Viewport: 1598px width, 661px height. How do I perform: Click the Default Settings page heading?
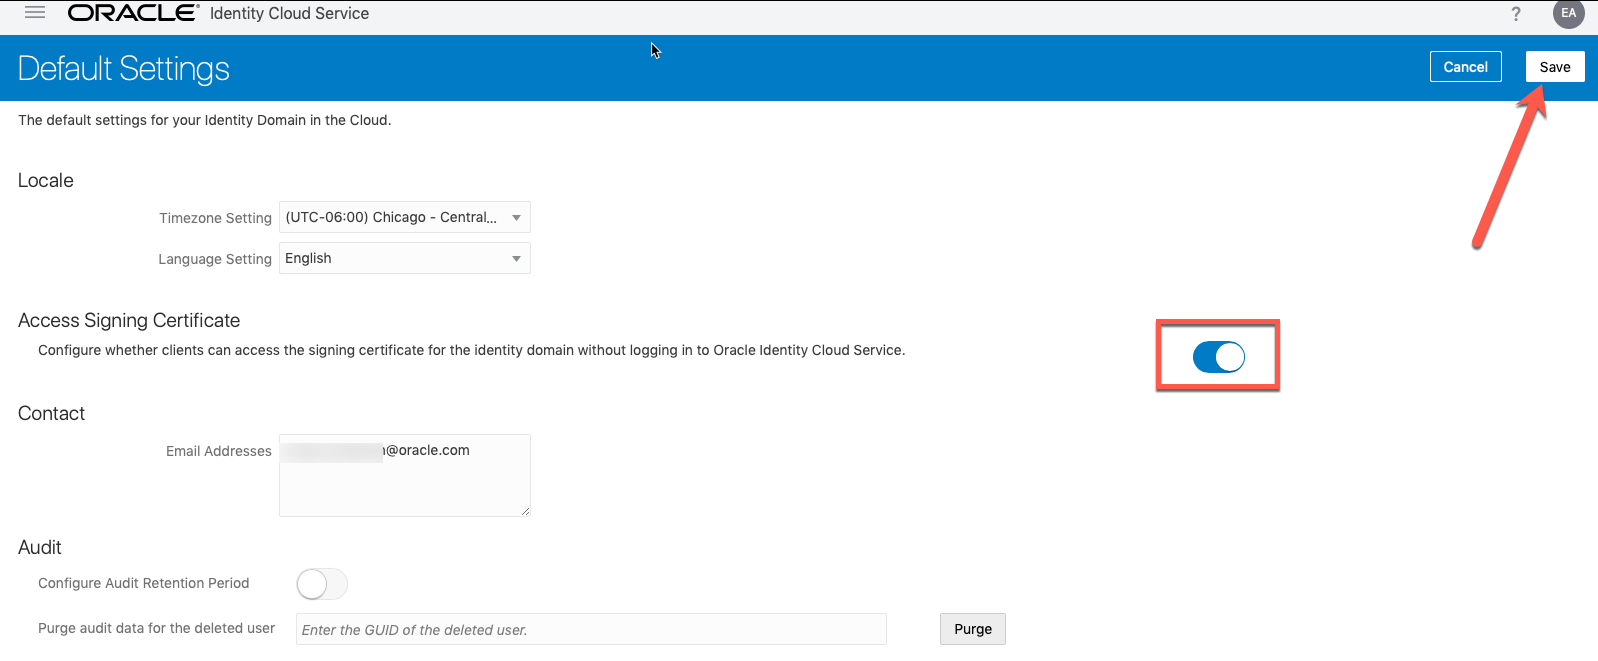click(x=124, y=68)
